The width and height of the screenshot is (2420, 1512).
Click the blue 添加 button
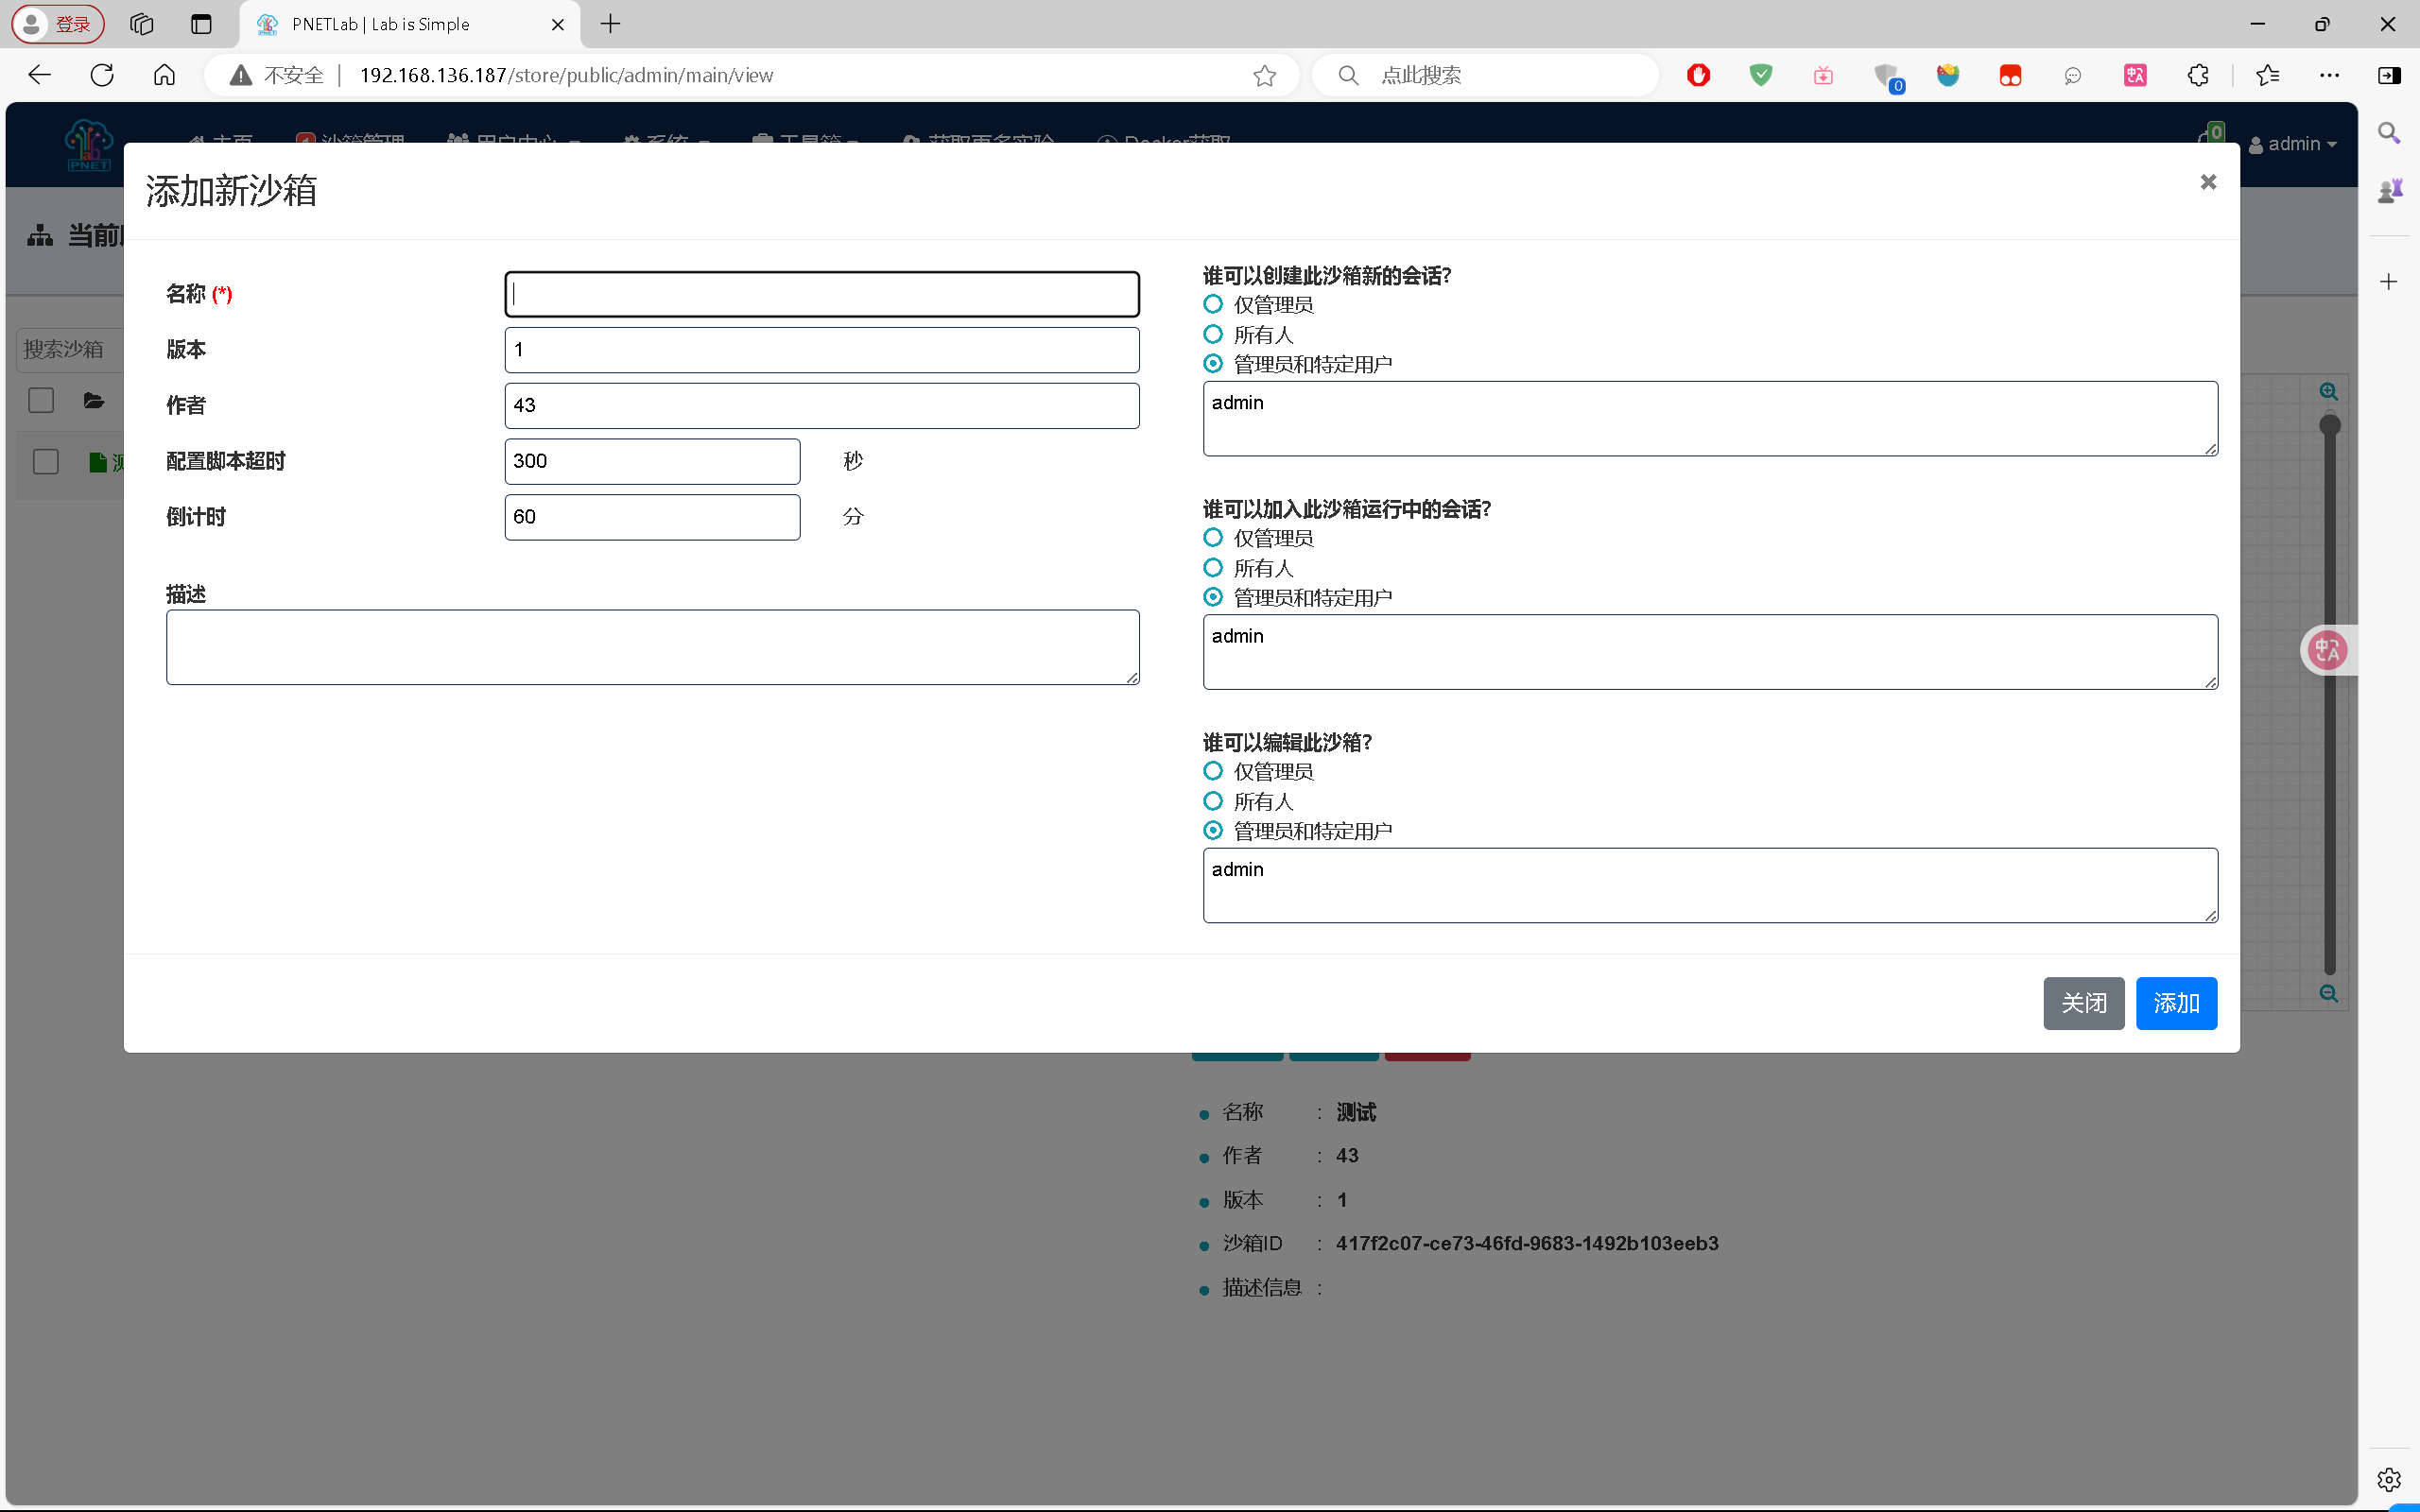pos(2176,1003)
